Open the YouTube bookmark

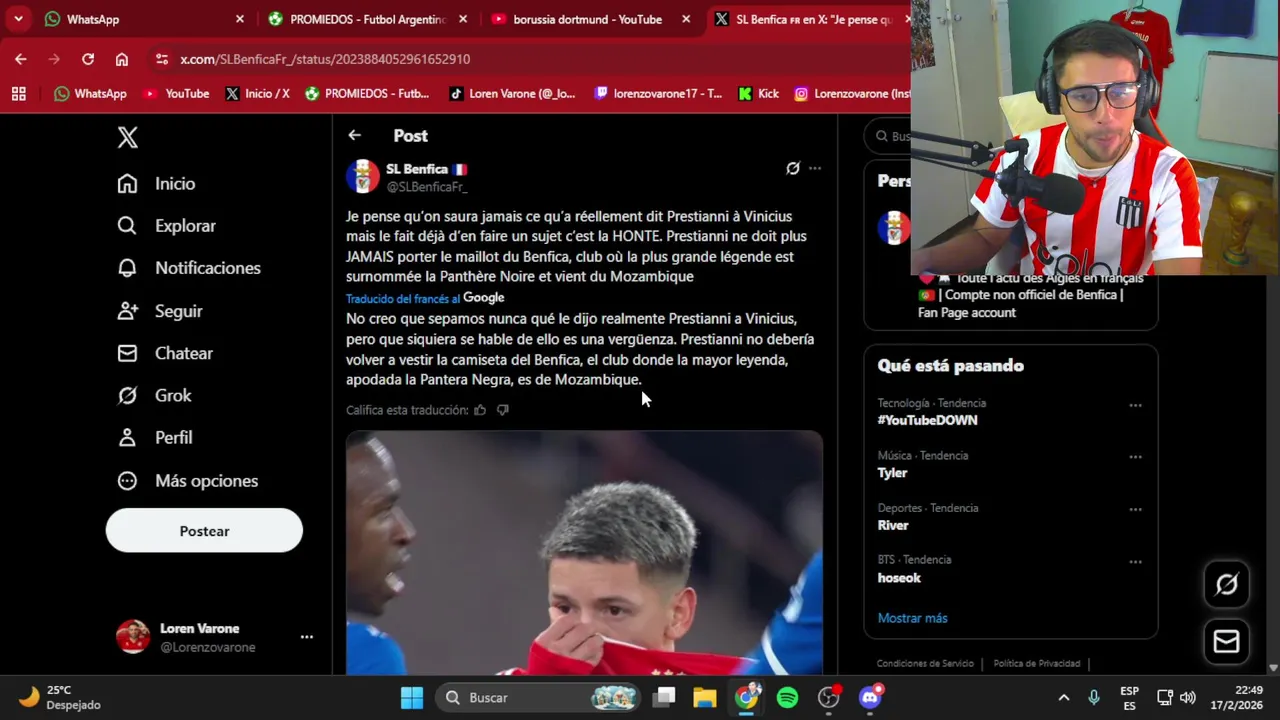176,93
